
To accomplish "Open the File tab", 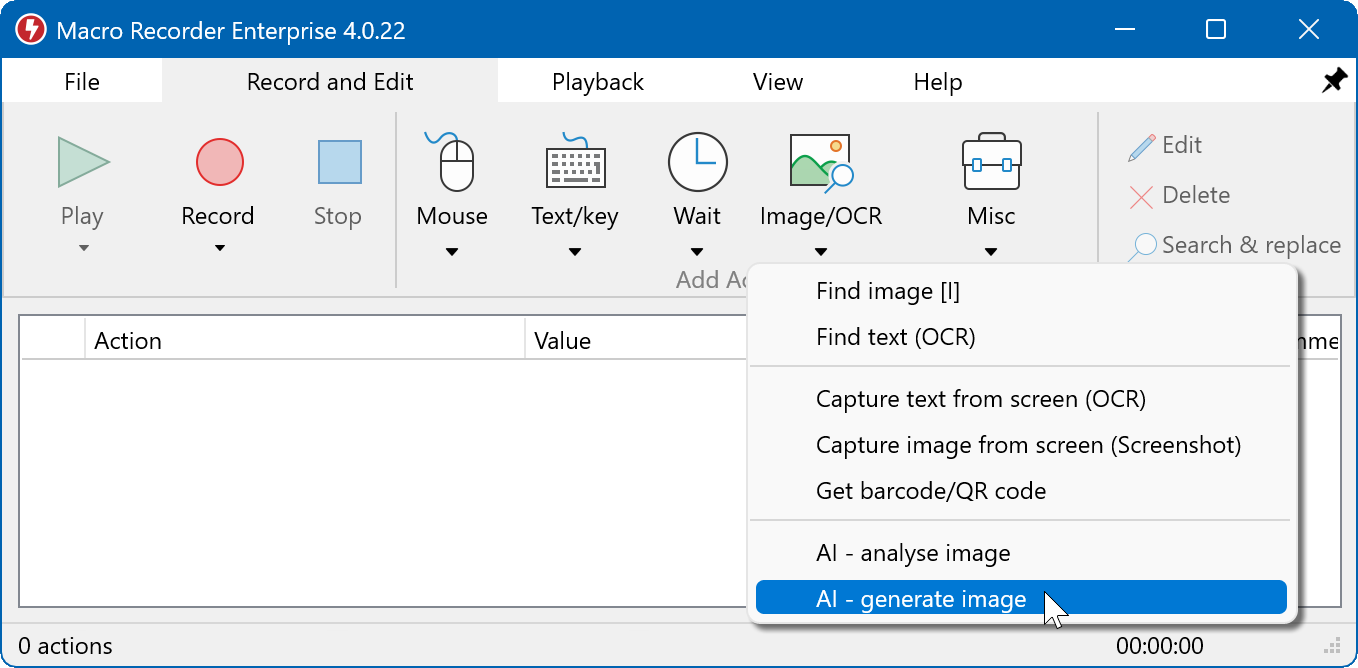I will pyautogui.click(x=82, y=82).
